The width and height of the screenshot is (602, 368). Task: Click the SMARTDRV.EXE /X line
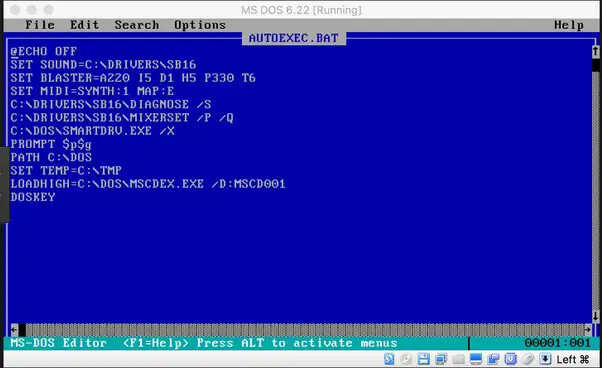pos(93,131)
